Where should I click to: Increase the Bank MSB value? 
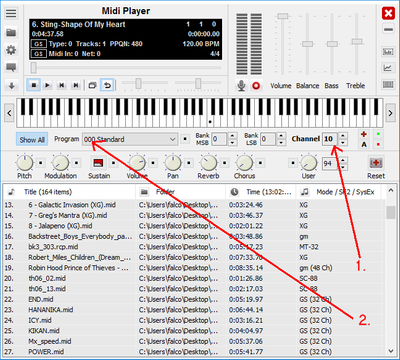point(232,136)
